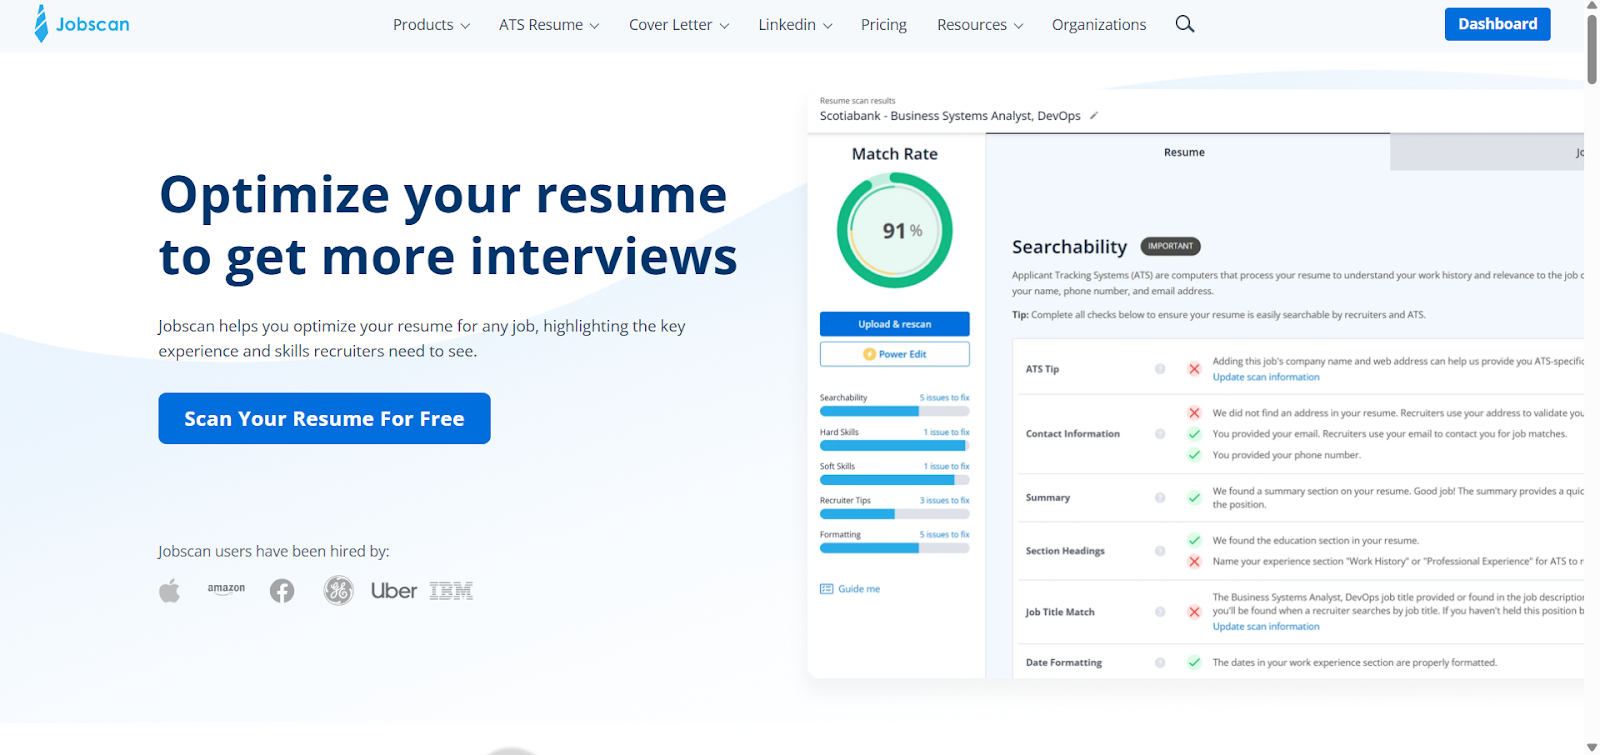The width and height of the screenshot is (1600, 755).
Task: Click the Dashboard button
Action: click(x=1498, y=24)
